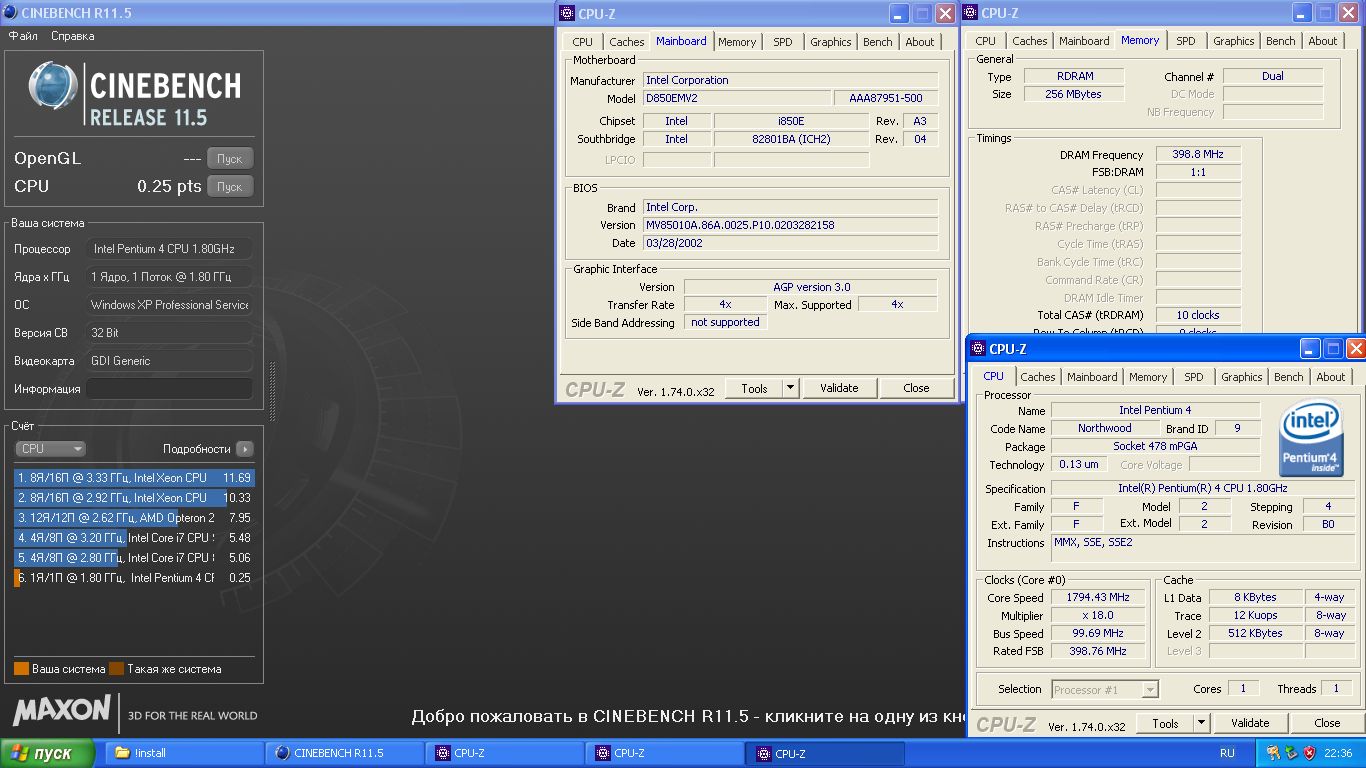This screenshot has width=1366, height=768.
Task: Click CPU-Z CPU window title icon
Action: tap(977, 349)
